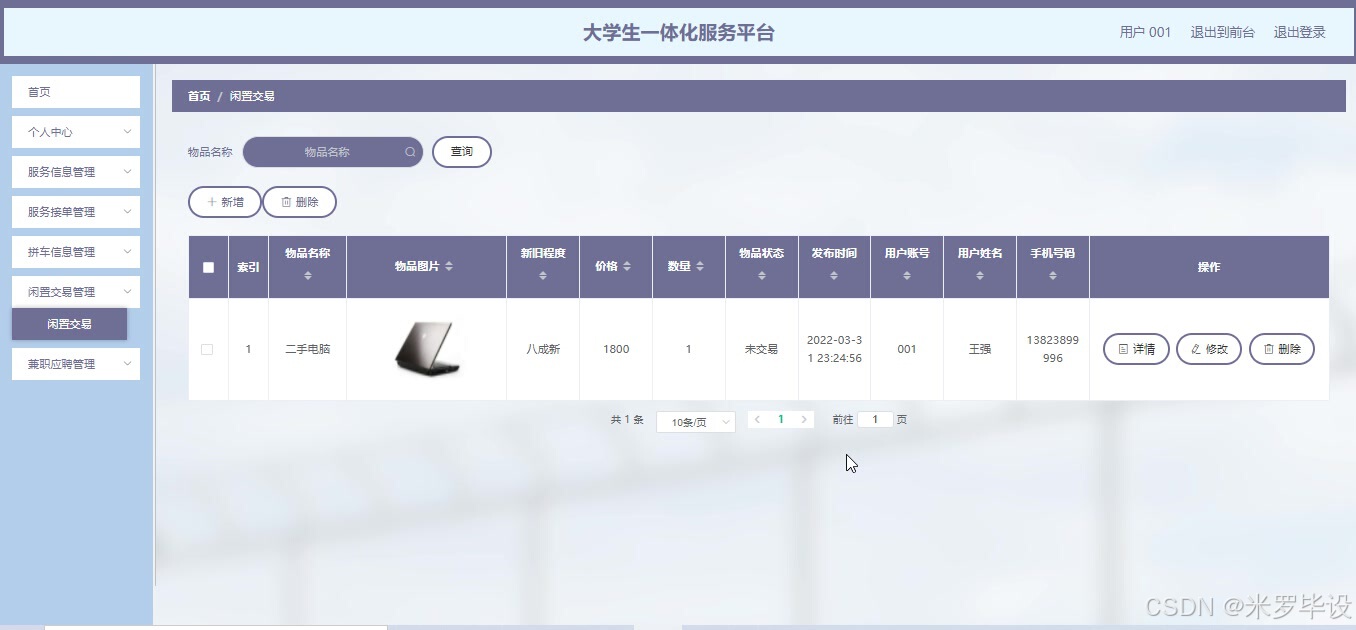The image size is (1356, 630).
Task: Select 闲置交易 submenu item
Action: [70, 324]
